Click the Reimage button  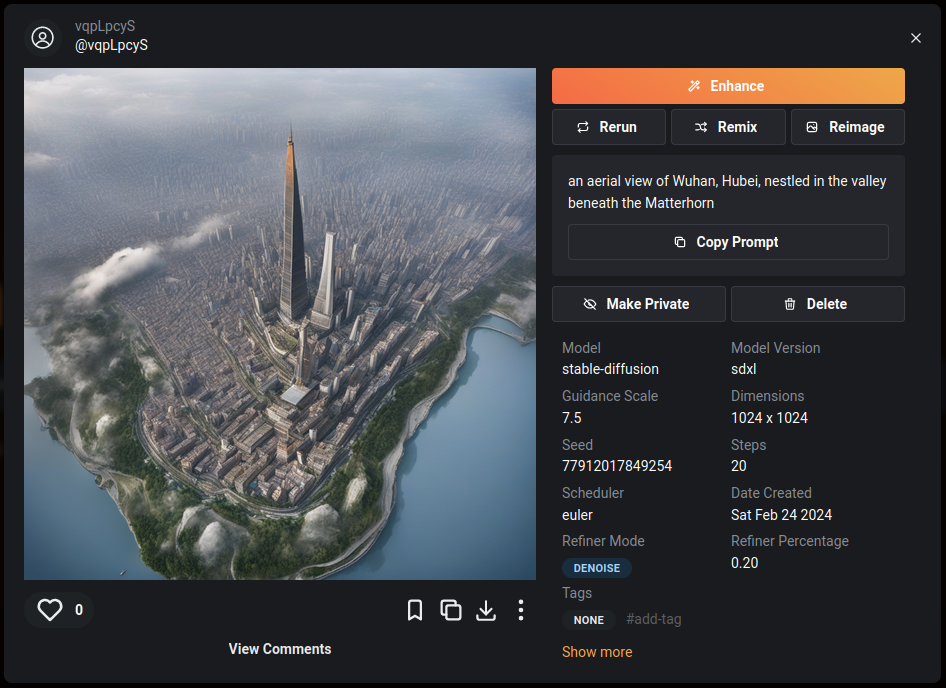pos(847,127)
